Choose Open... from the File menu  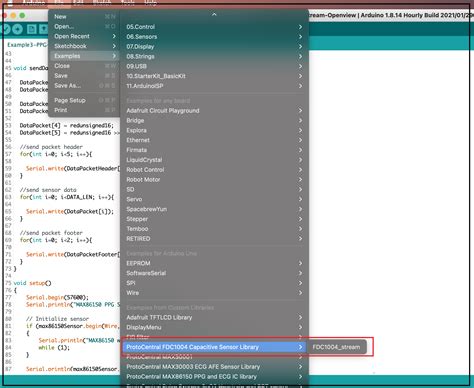[x=85, y=26]
